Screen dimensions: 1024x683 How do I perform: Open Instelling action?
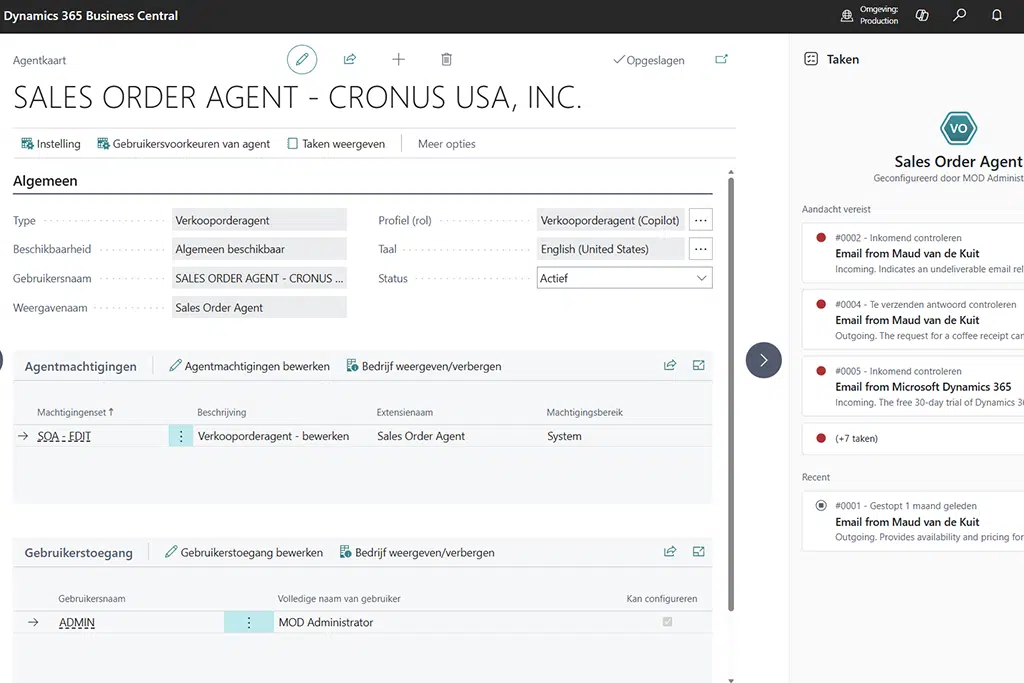point(51,144)
